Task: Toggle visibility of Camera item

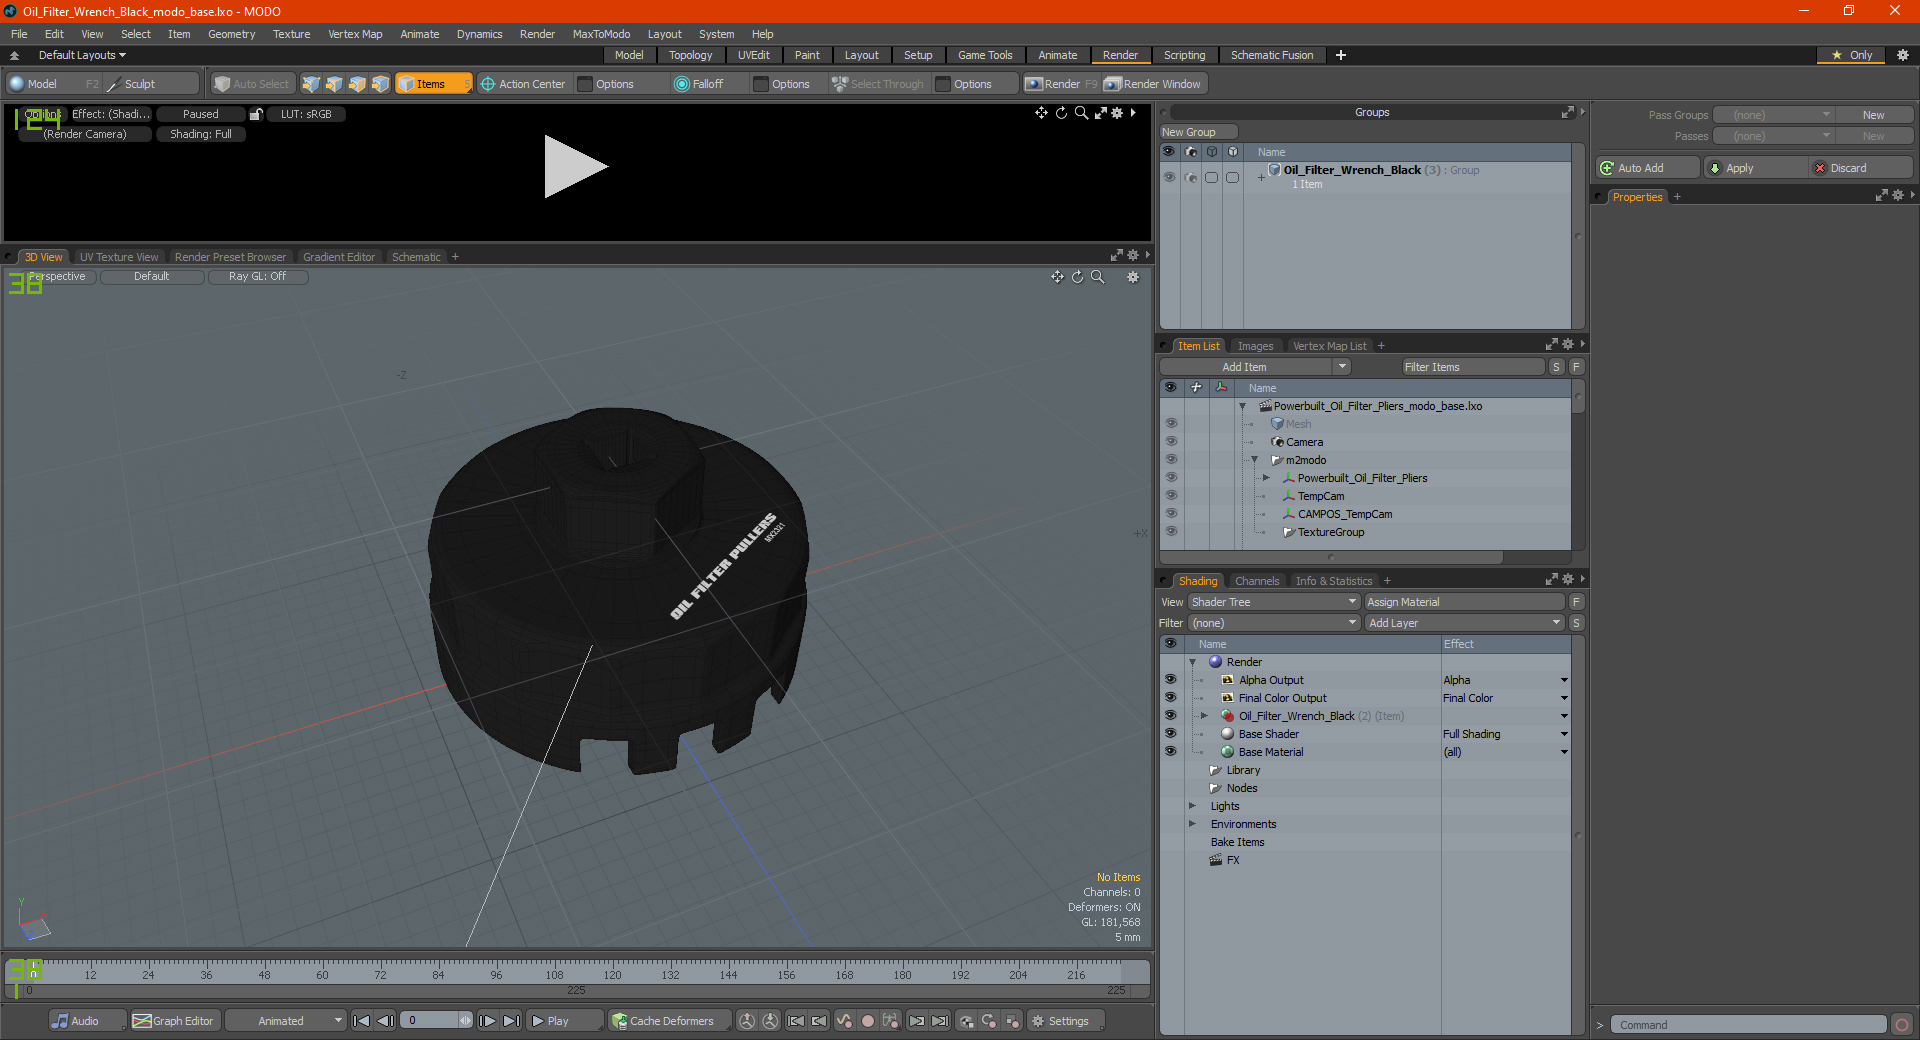Action: pos(1170,442)
